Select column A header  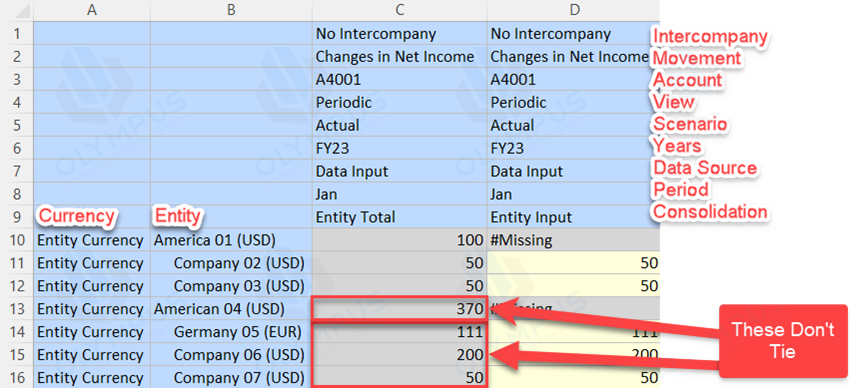click(92, 10)
